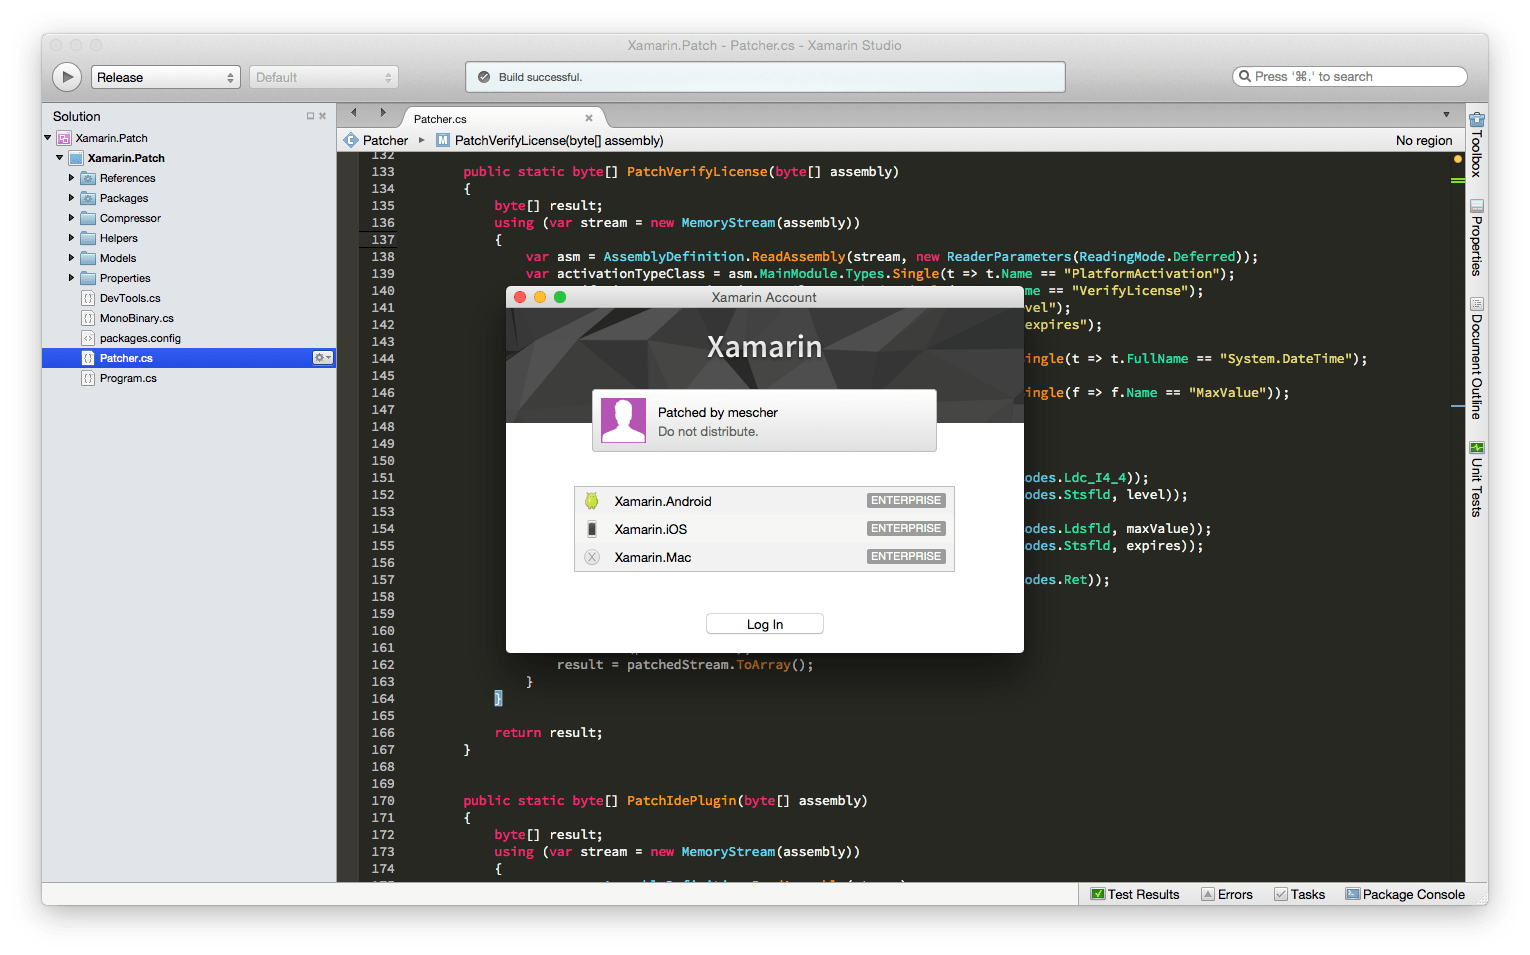Click the iOS phone icon

point(592,529)
